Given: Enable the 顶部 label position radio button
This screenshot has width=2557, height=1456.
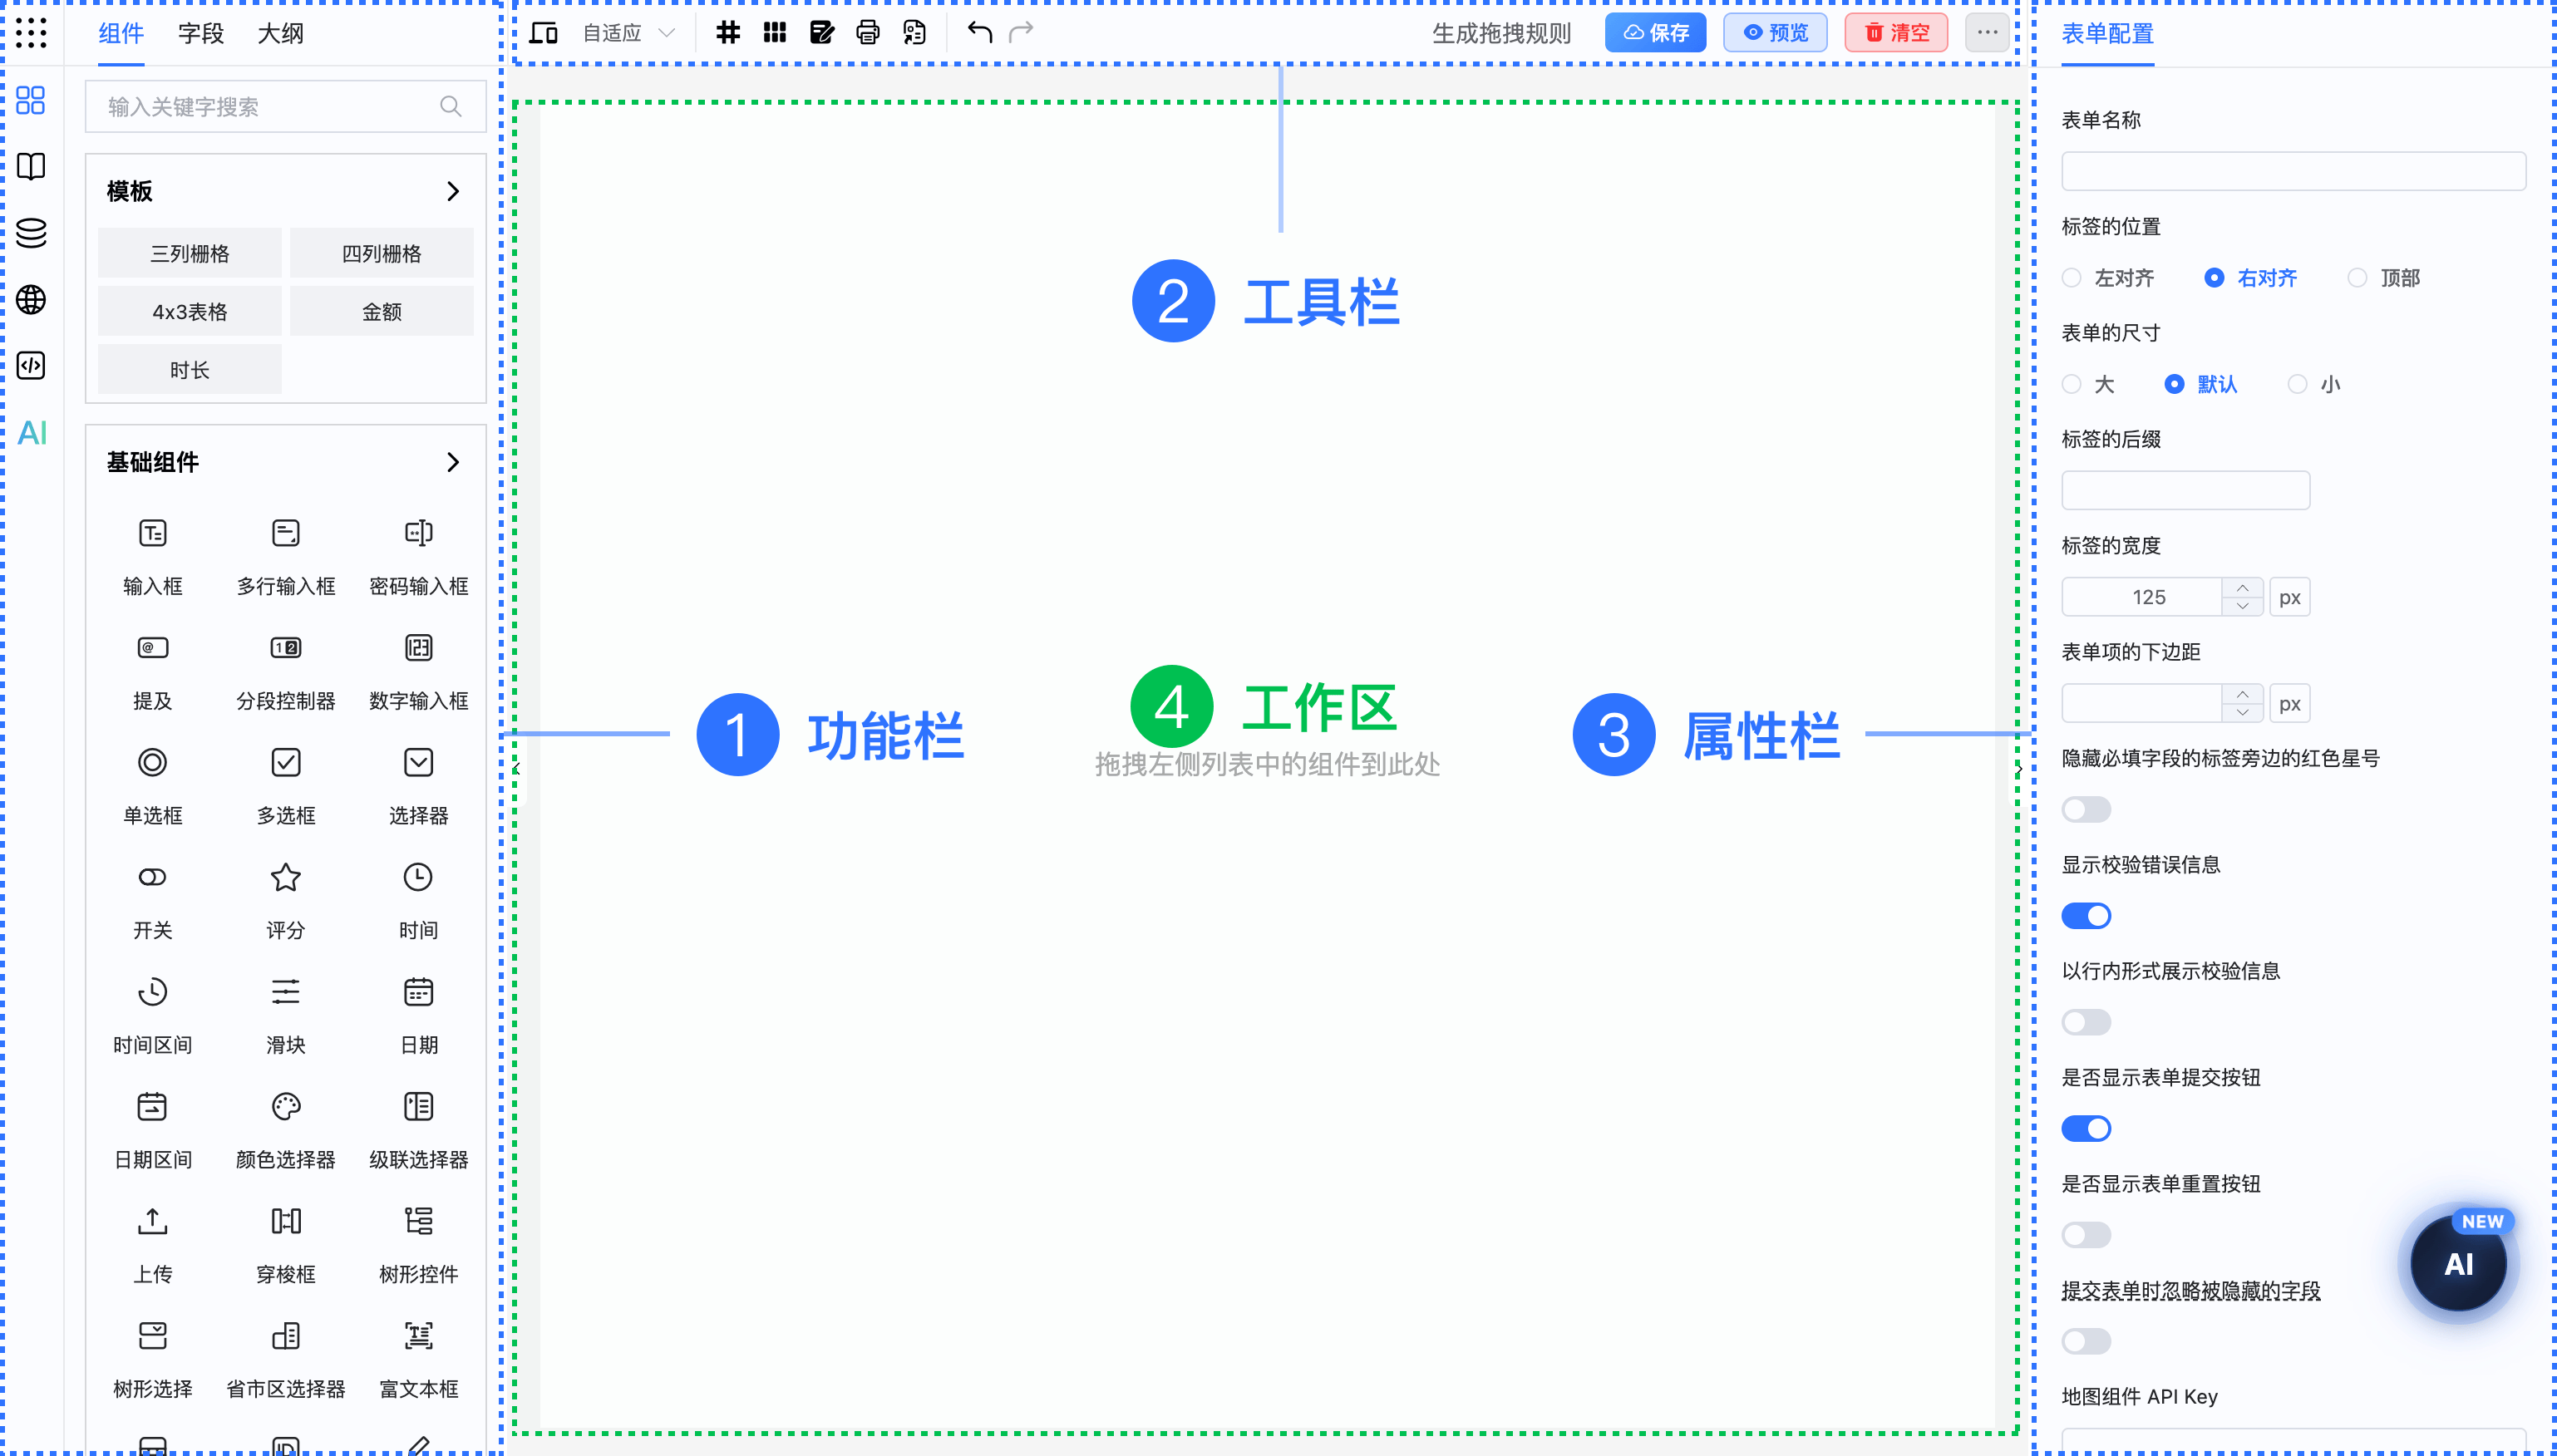Looking at the screenshot, I should [2358, 277].
